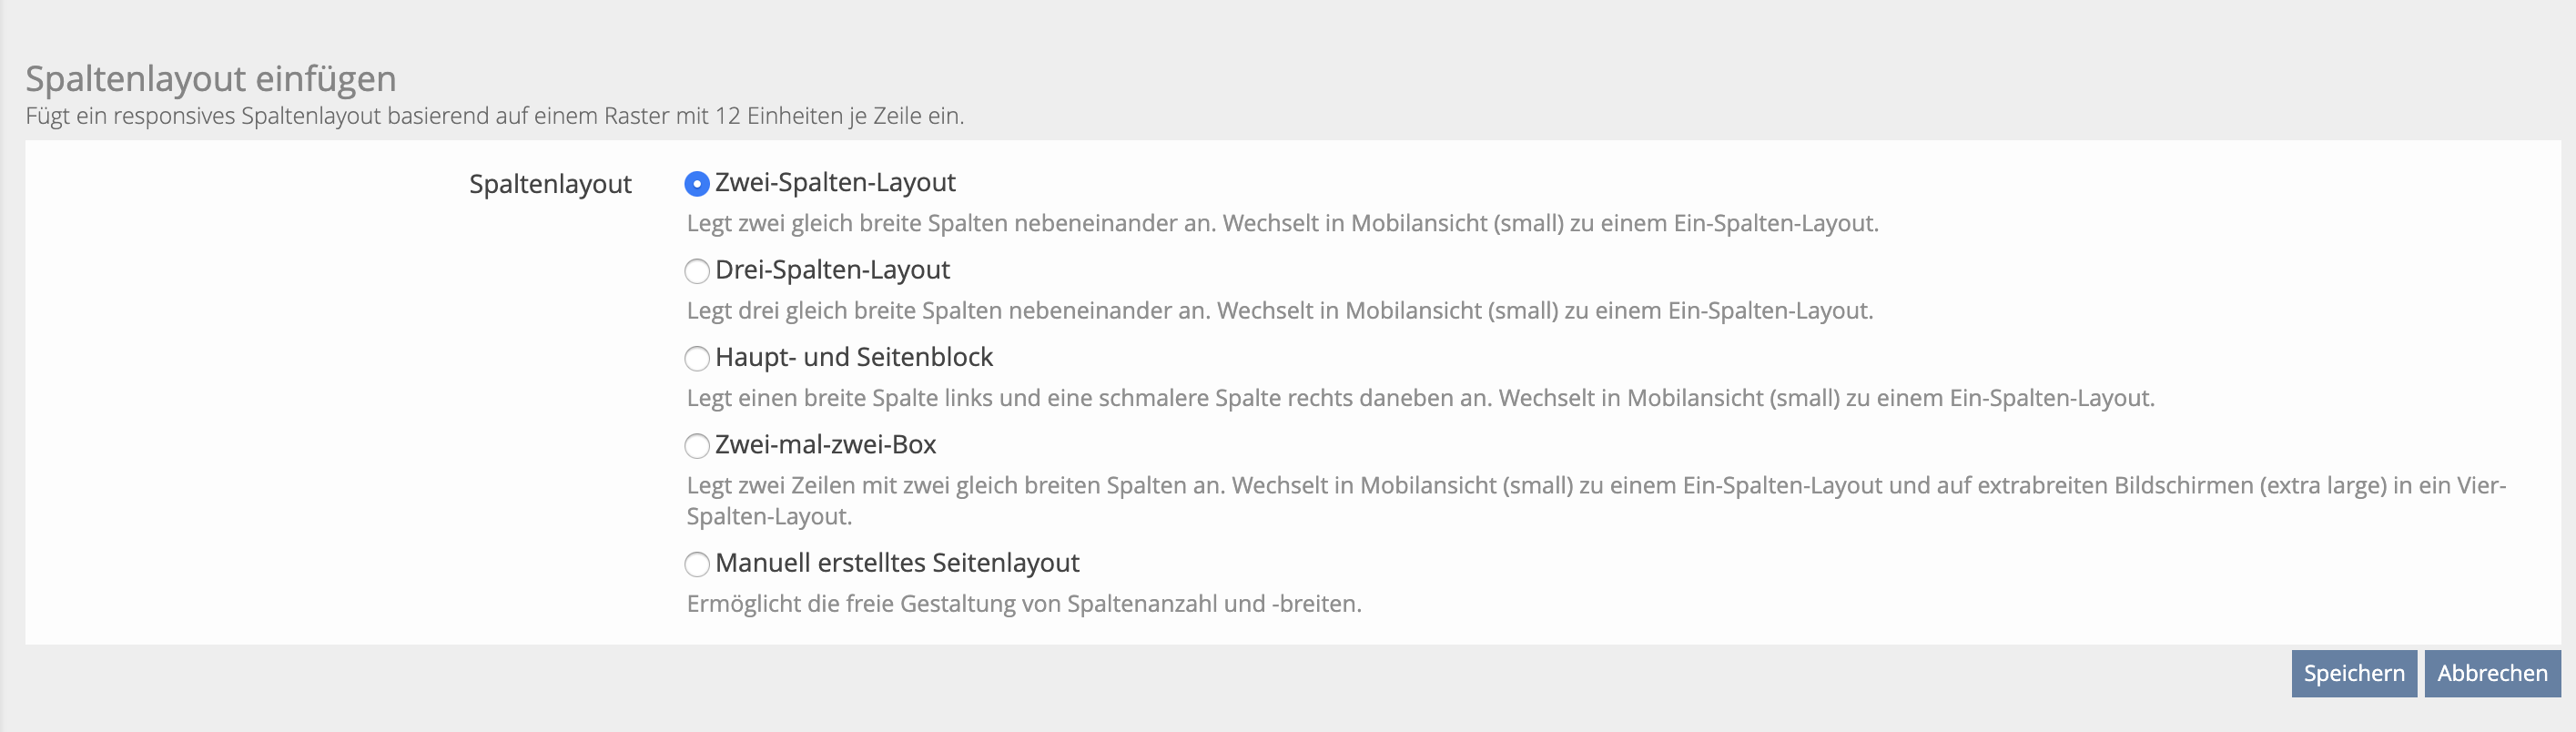Click the 'Zwei-Spalten-Layout' label text
This screenshot has width=2576, height=732.
[x=835, y=183]
